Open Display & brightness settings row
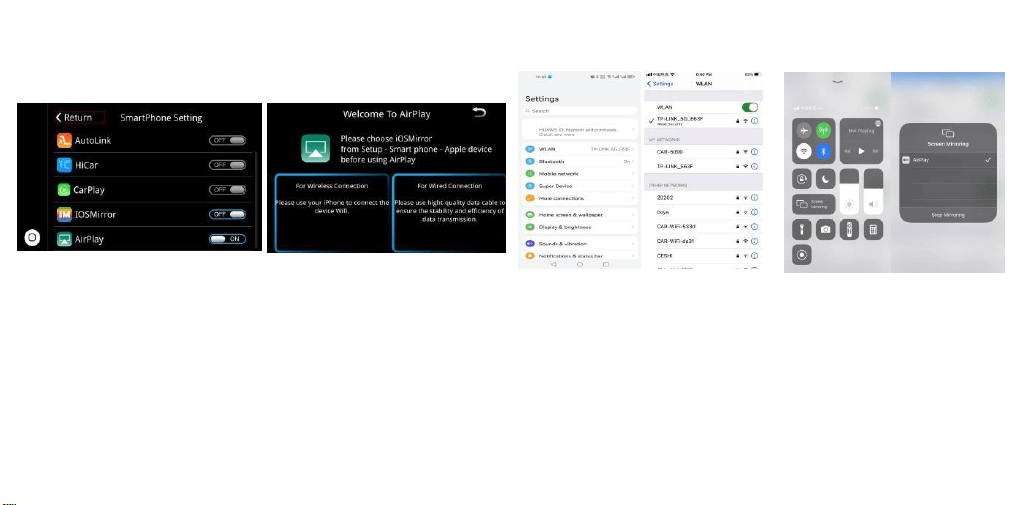The width and height of the screenshot is (1009, 505). pos(580,227)
